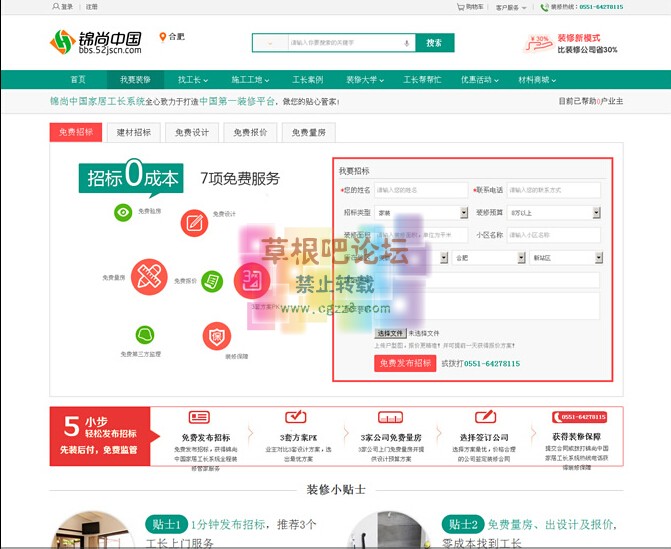Open the 招标类型 dropdown
Image resolution: width=671 pixels, height=549 pixels.
pyautogui.click(x=421, y=213)
